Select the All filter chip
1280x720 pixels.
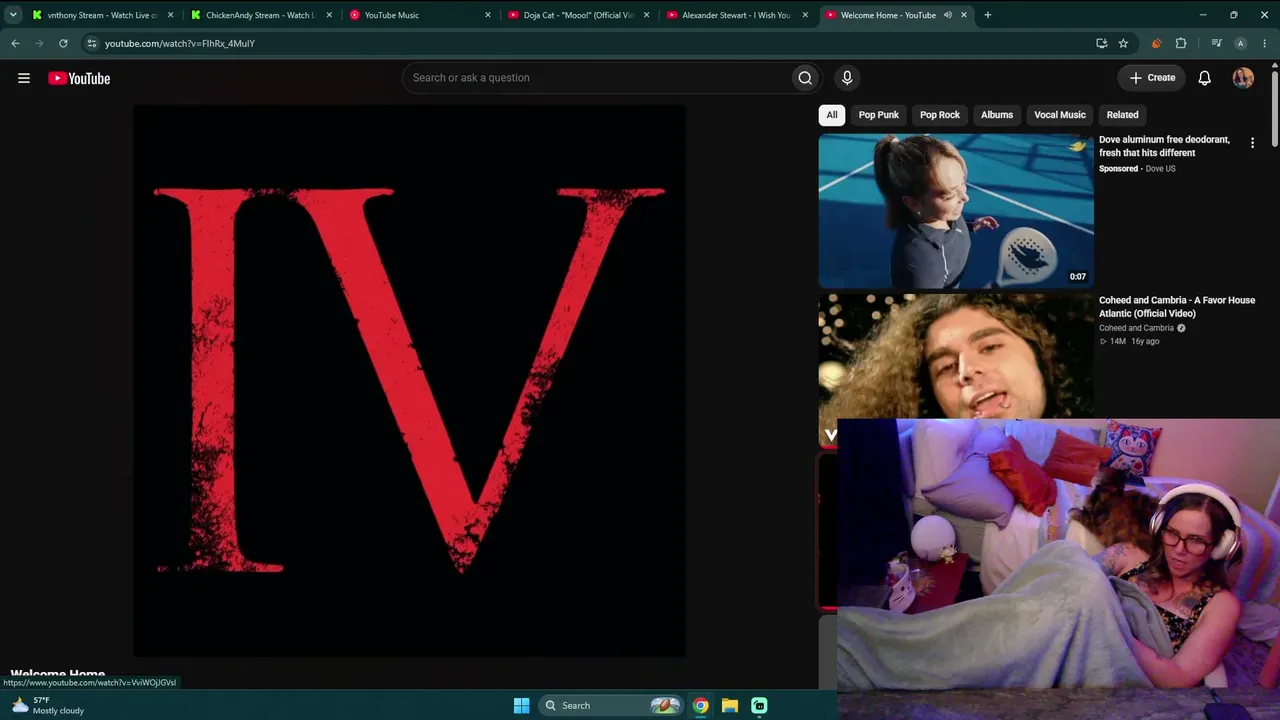(x=832, y=115)
